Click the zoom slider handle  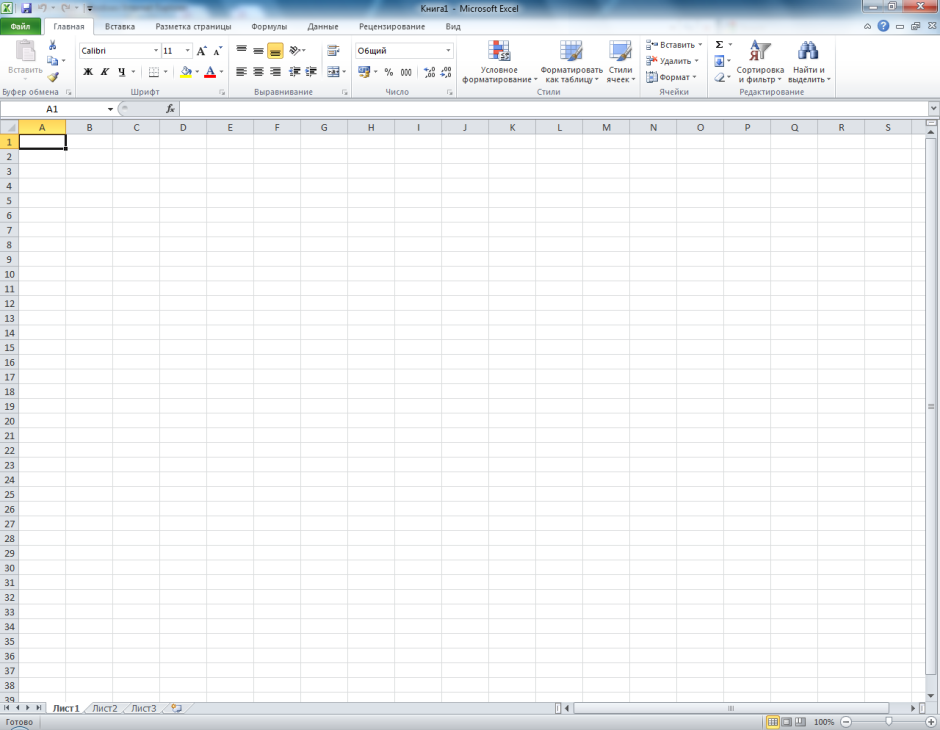[x=888, y=722]
